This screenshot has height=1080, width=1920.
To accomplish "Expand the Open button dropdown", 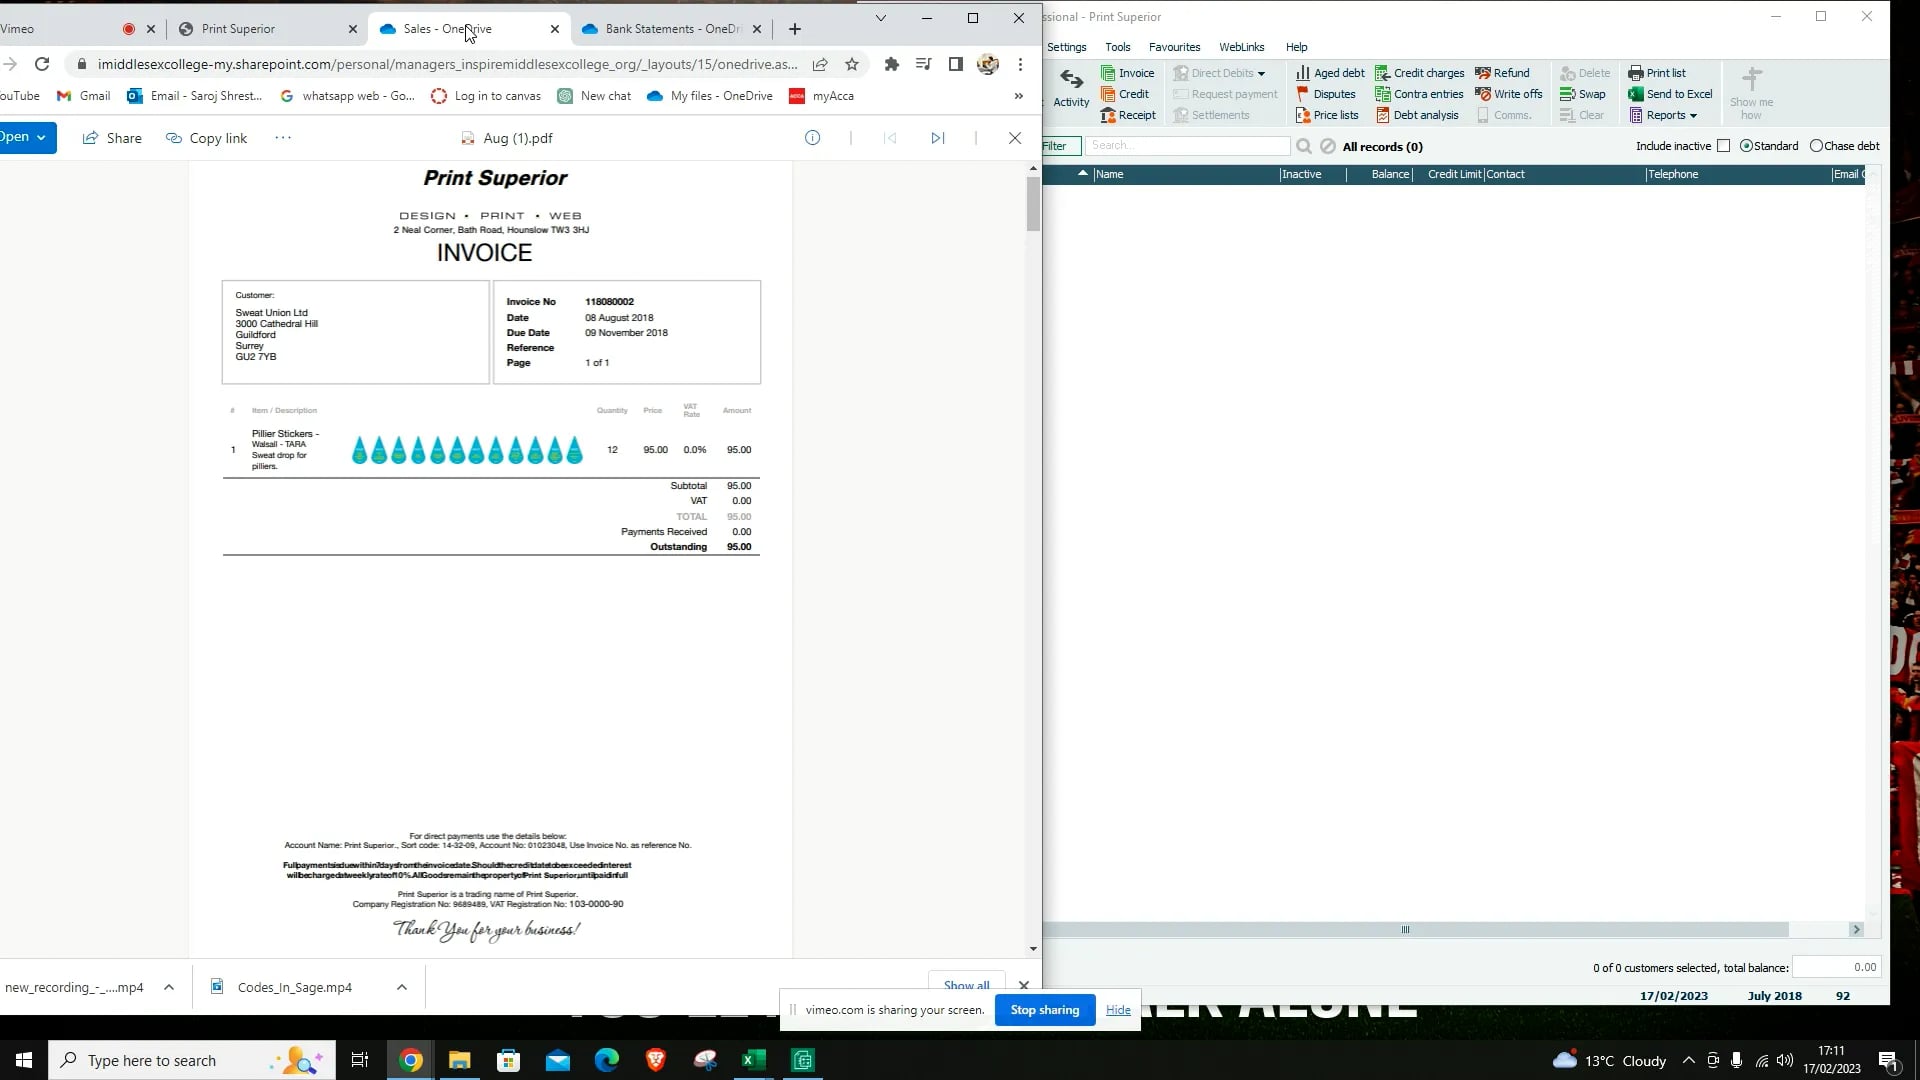I will click(x=41, y=138).
